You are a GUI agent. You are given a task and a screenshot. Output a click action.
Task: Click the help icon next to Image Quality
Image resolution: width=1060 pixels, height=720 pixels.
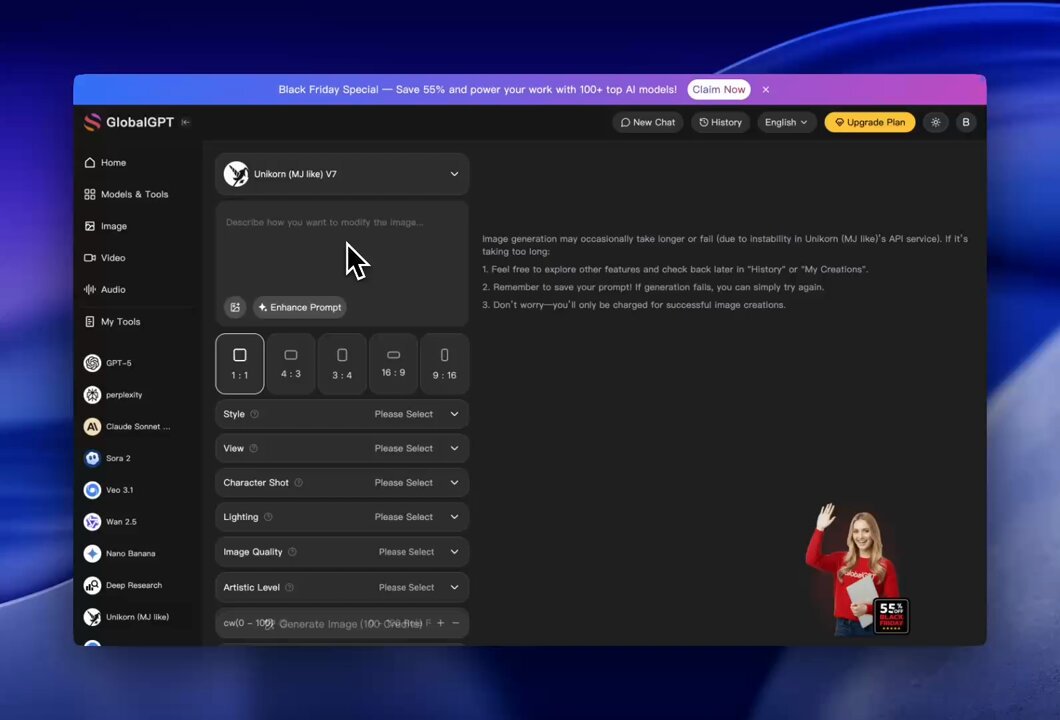292,552
